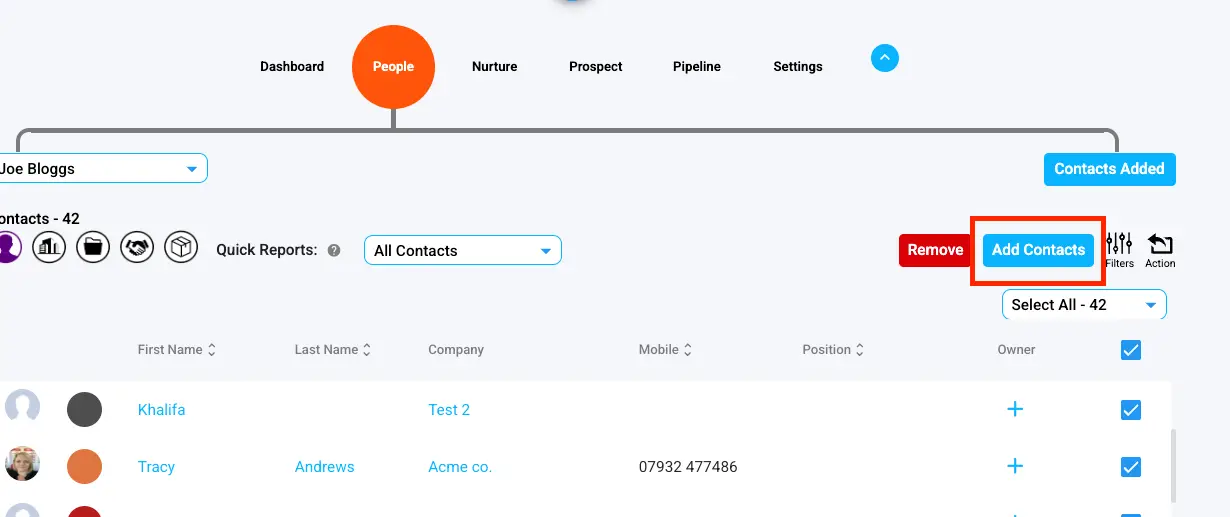Uncheck the Khalifa row checkbox
Screen dimensions: 1230x517
point(1131,410)
